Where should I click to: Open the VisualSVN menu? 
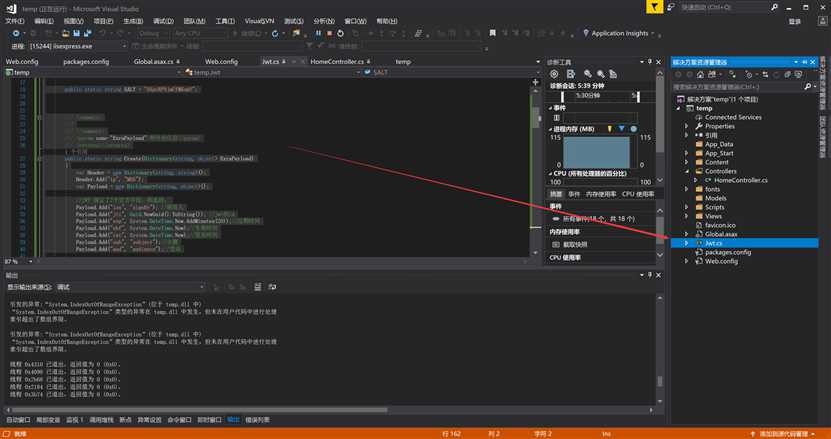pos(260,21)
